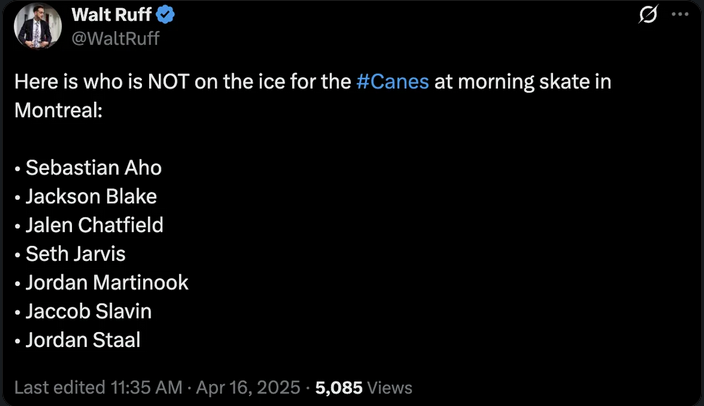Screen dimensions: 704x406
Task: Click the Jordan Staal list entry
Action: (x=83, y=340)
